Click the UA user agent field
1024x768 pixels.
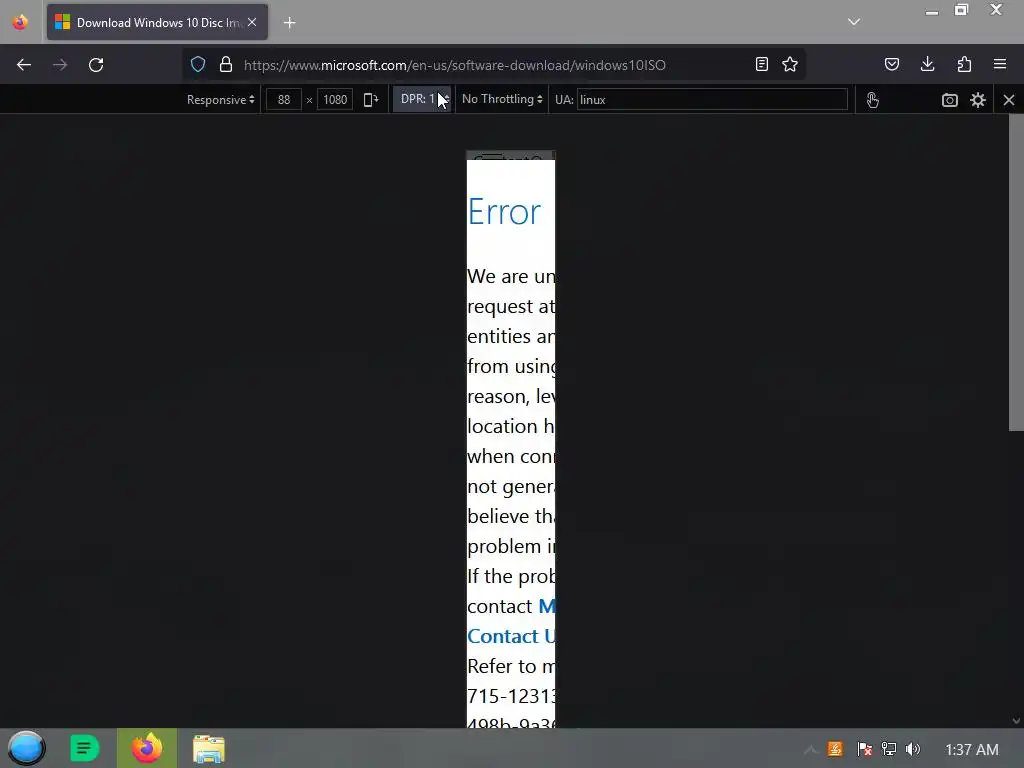tap(712, 100)
